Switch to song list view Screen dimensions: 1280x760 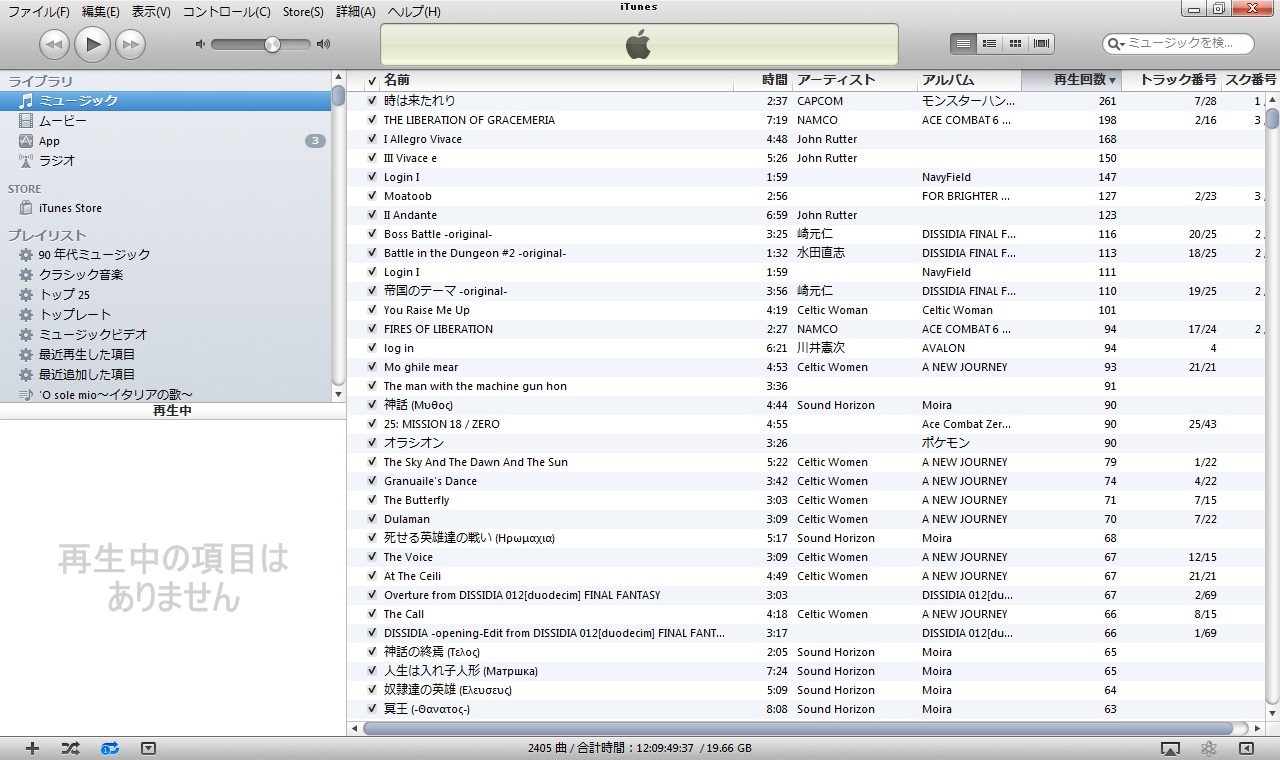coord(963,44)
